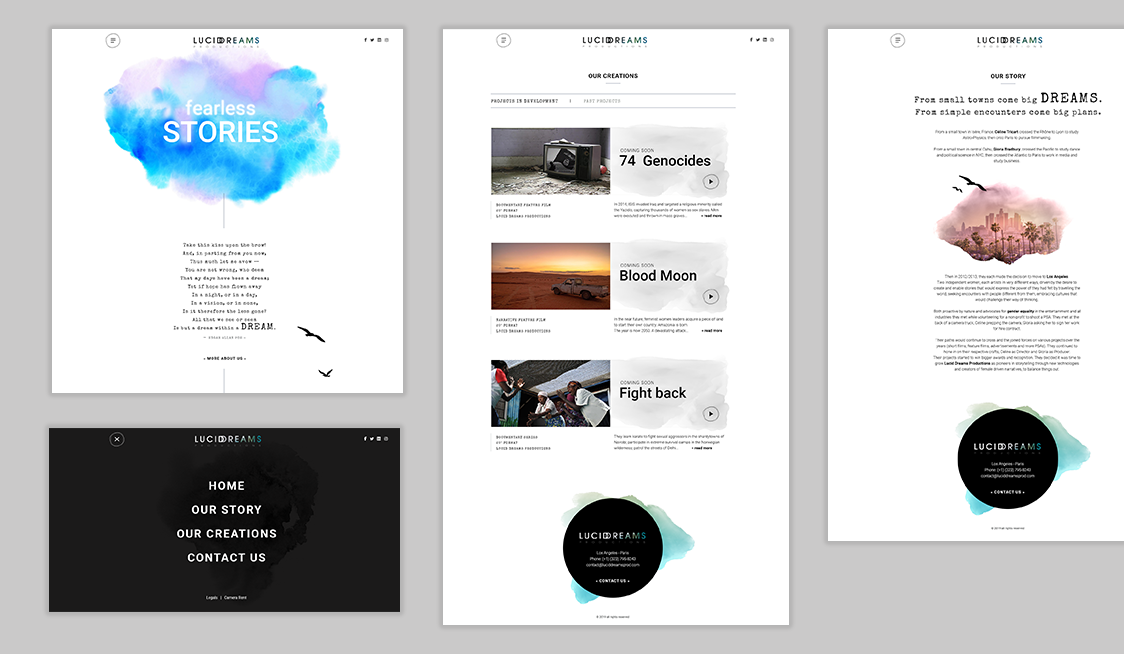This screenshot has width=1124, height=654.
Task: Open the hamburger menu on the Fearless Stories page
Action: coord(113,40)
